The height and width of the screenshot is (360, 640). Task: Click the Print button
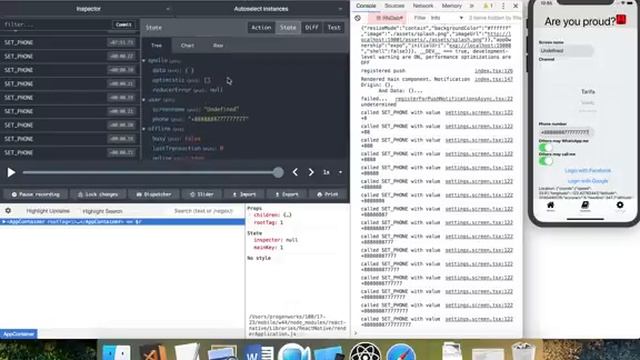pos(328,194)
